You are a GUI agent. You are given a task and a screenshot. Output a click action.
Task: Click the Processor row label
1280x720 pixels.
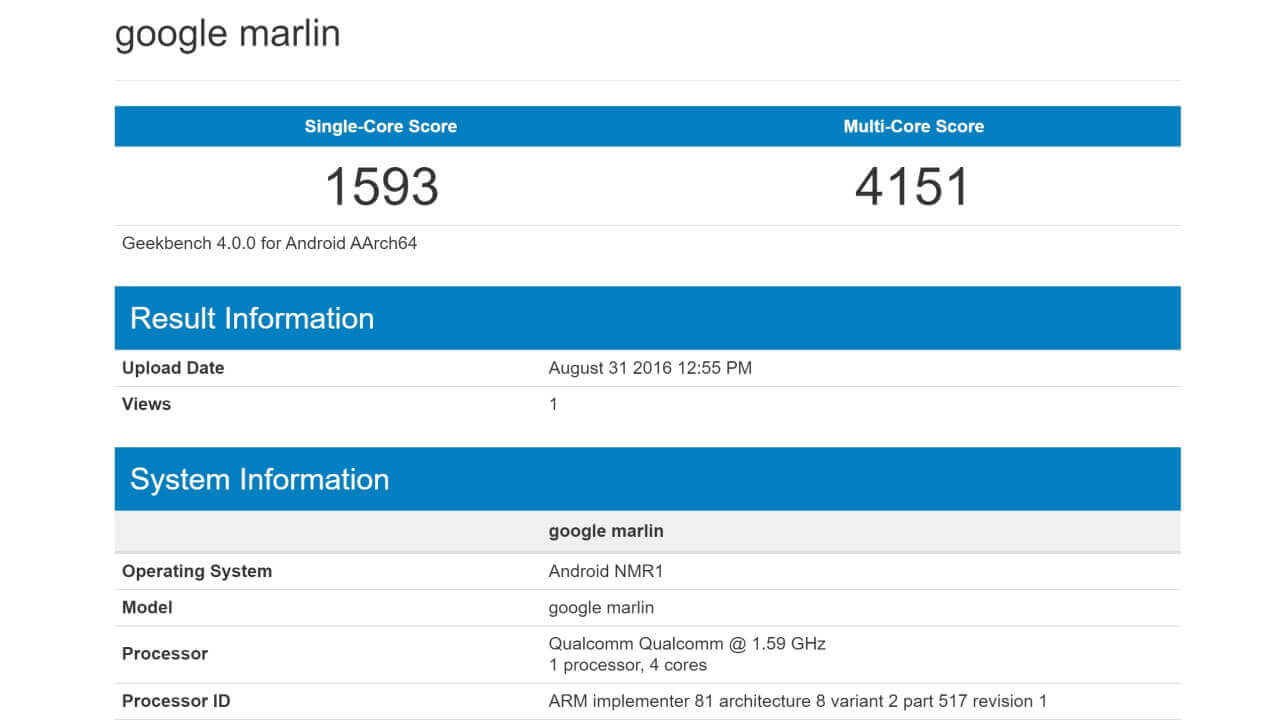click(165, 654)
